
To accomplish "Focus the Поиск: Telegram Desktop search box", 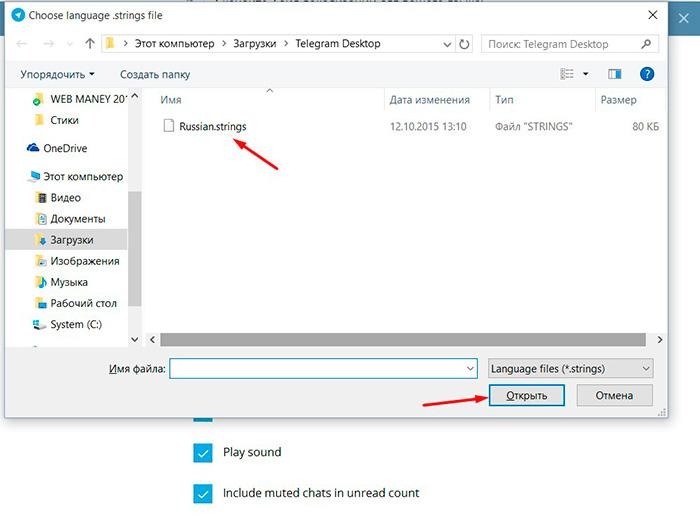I will 570,44.
